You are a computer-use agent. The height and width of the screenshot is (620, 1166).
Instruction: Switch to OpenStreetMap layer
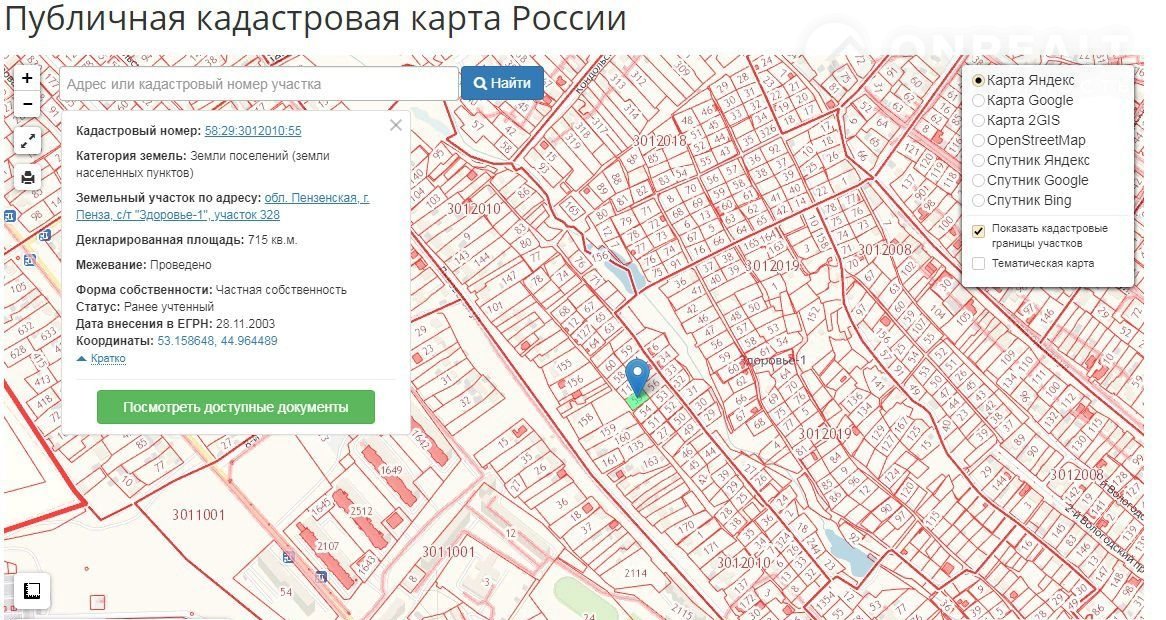point(979,140)
